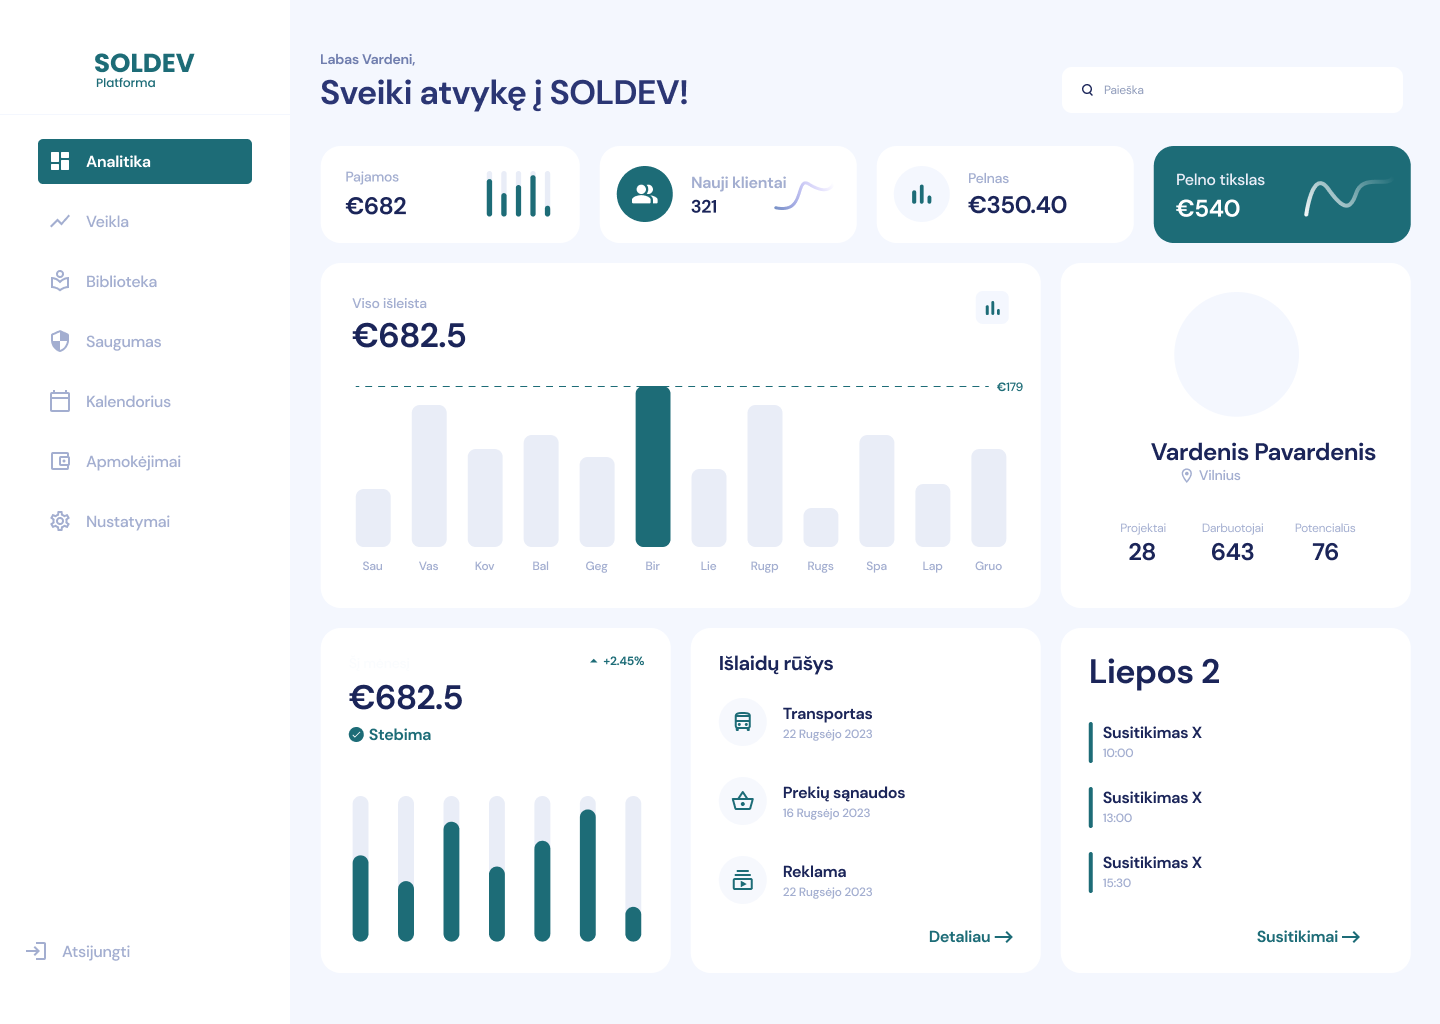Click the new clients people icon
1440x1024 pixels.
click(645, 194)
